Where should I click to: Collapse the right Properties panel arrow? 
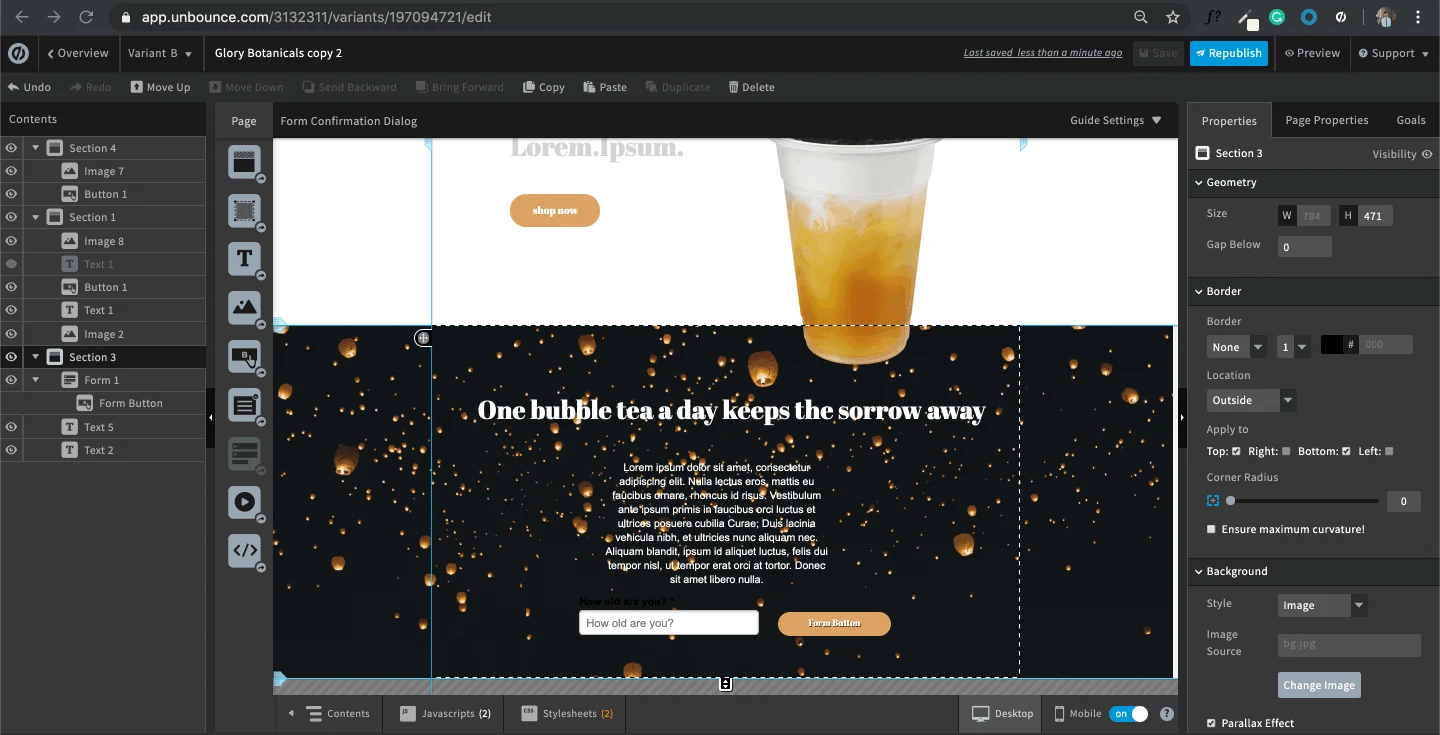(1182, 417)
